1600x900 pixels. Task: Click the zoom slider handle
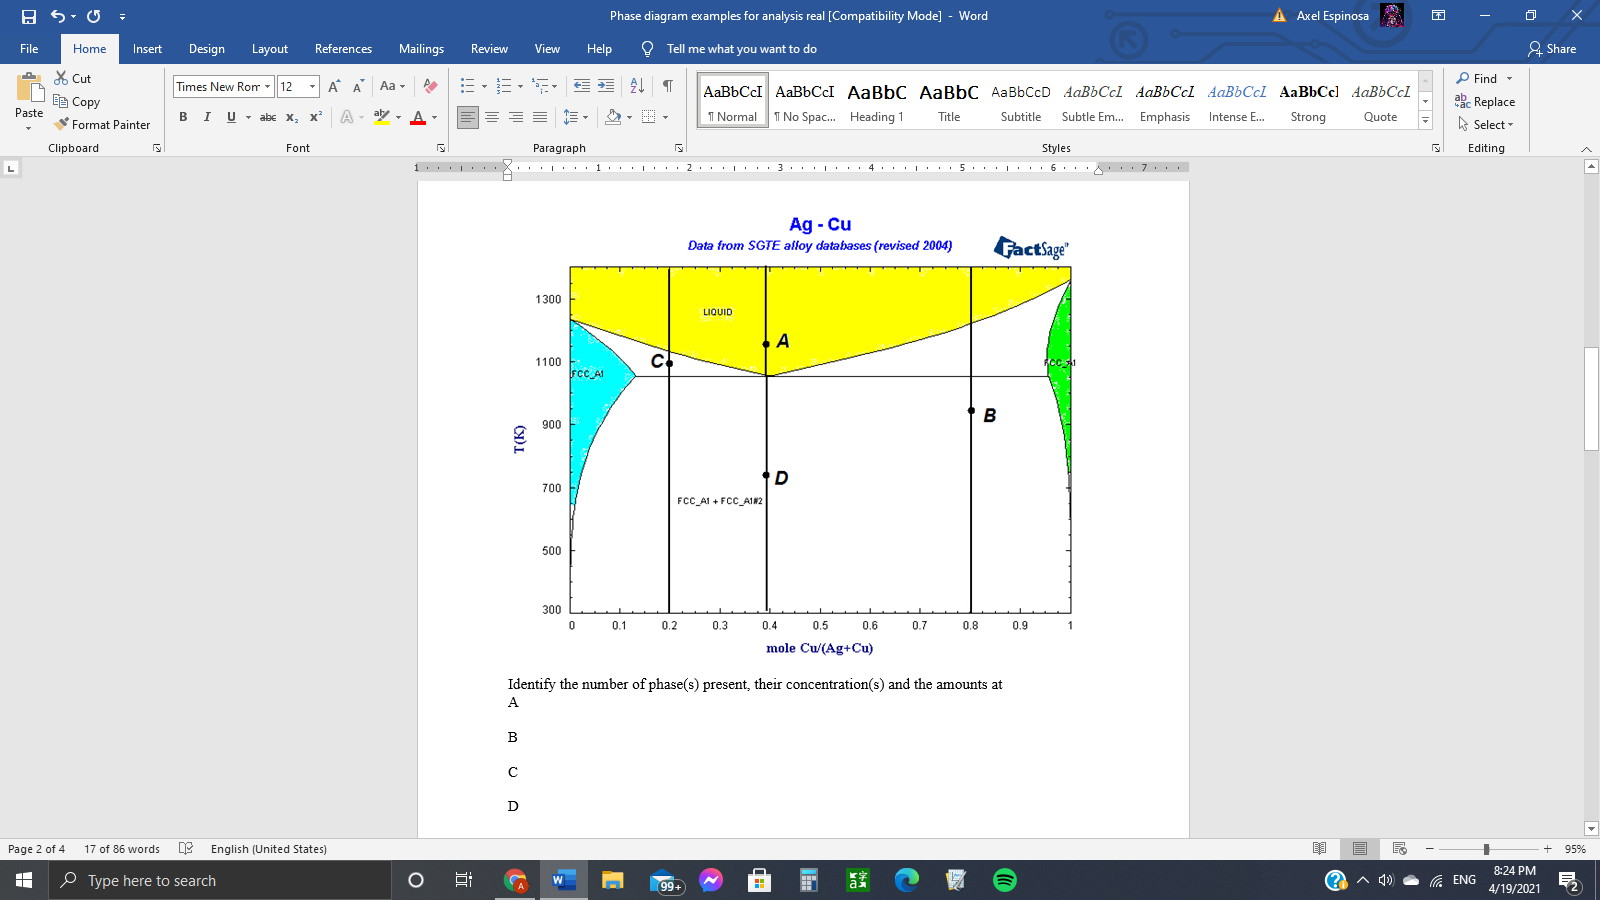(1486, 849)
